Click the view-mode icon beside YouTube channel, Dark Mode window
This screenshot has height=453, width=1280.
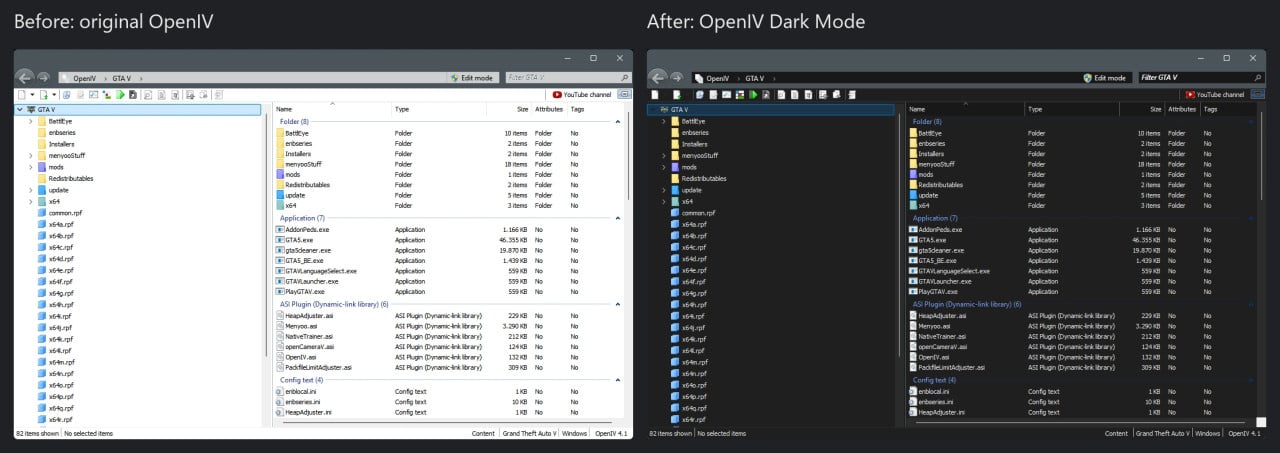point(1257,95)
